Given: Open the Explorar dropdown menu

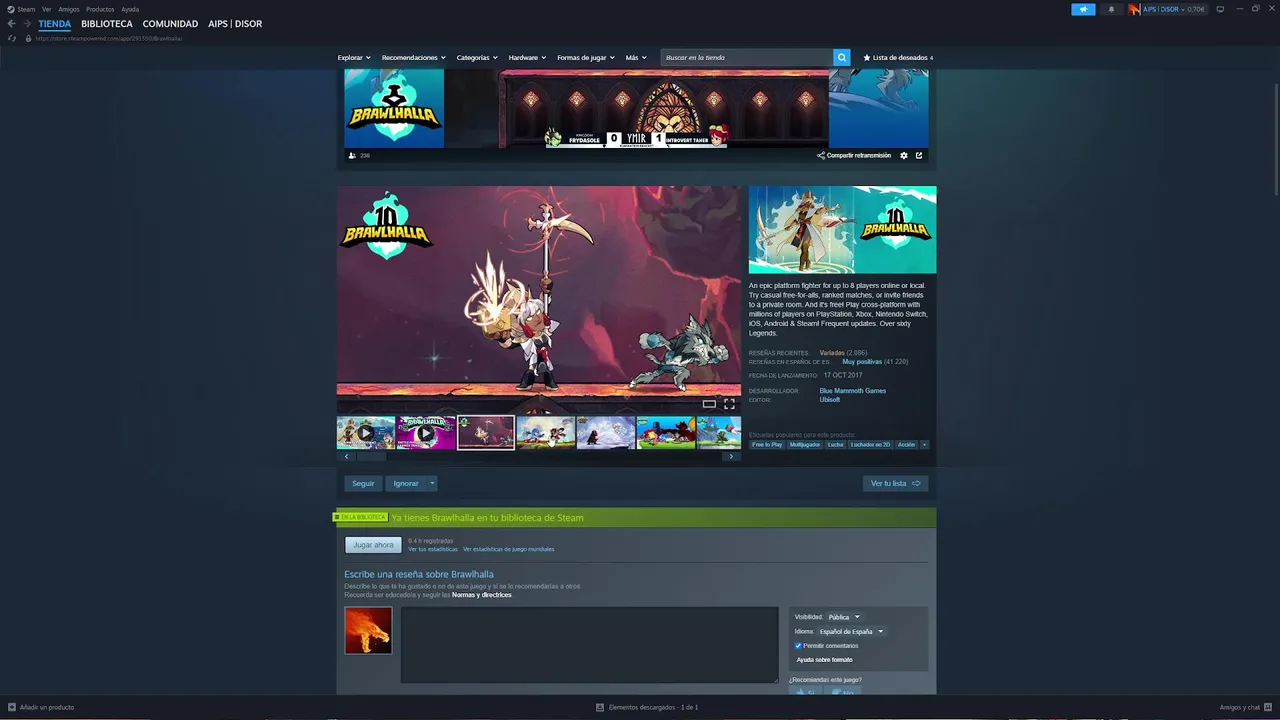Looking at the screenshot, I should [354, 57].
